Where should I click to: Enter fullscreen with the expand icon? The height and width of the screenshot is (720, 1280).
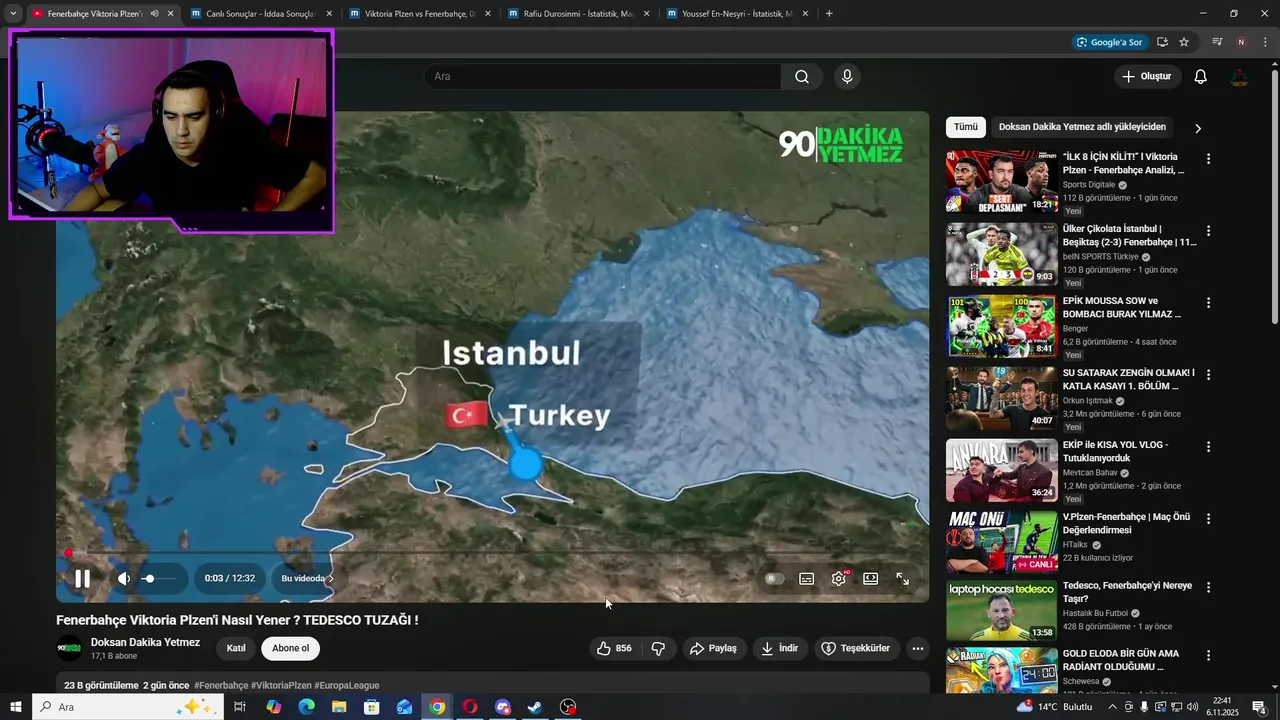pyautogui.click(x=903, y=578)
